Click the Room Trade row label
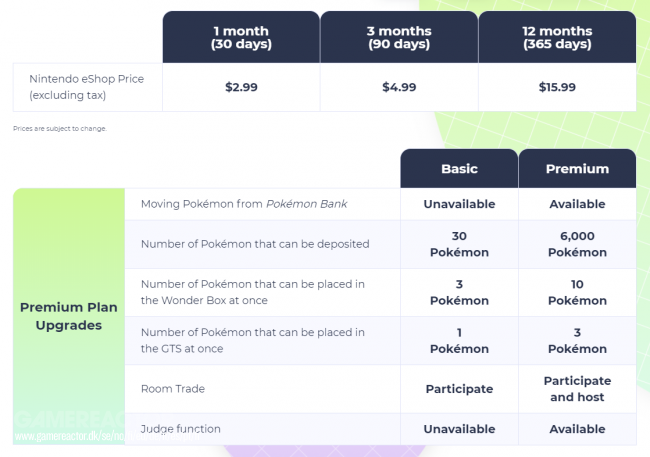The width and height of the screenshot is (650, 457). [173, 389]
